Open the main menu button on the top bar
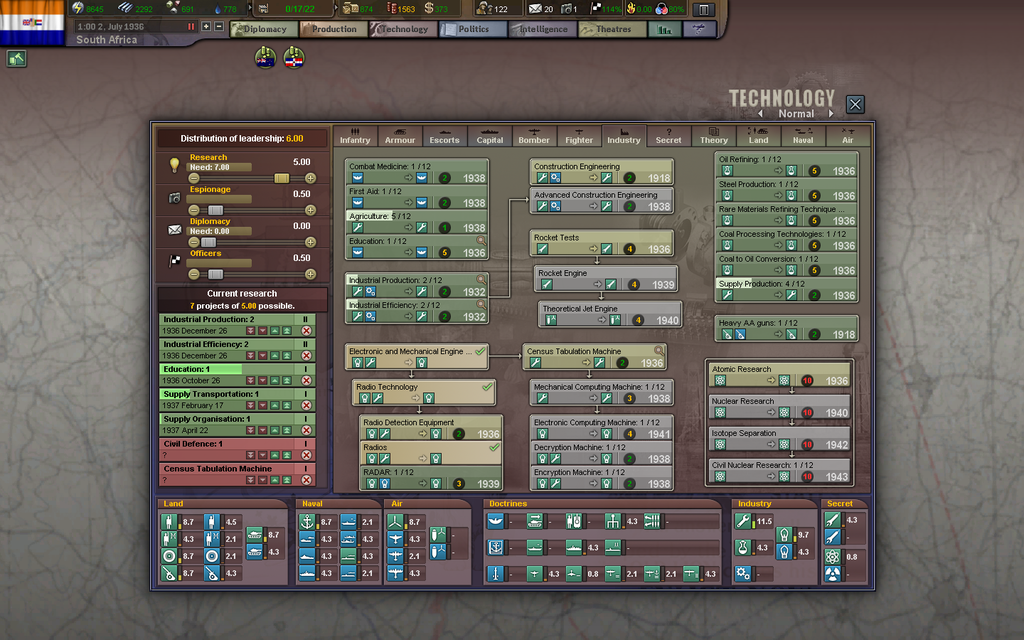The image size is (1024, 640). (703, 9)
